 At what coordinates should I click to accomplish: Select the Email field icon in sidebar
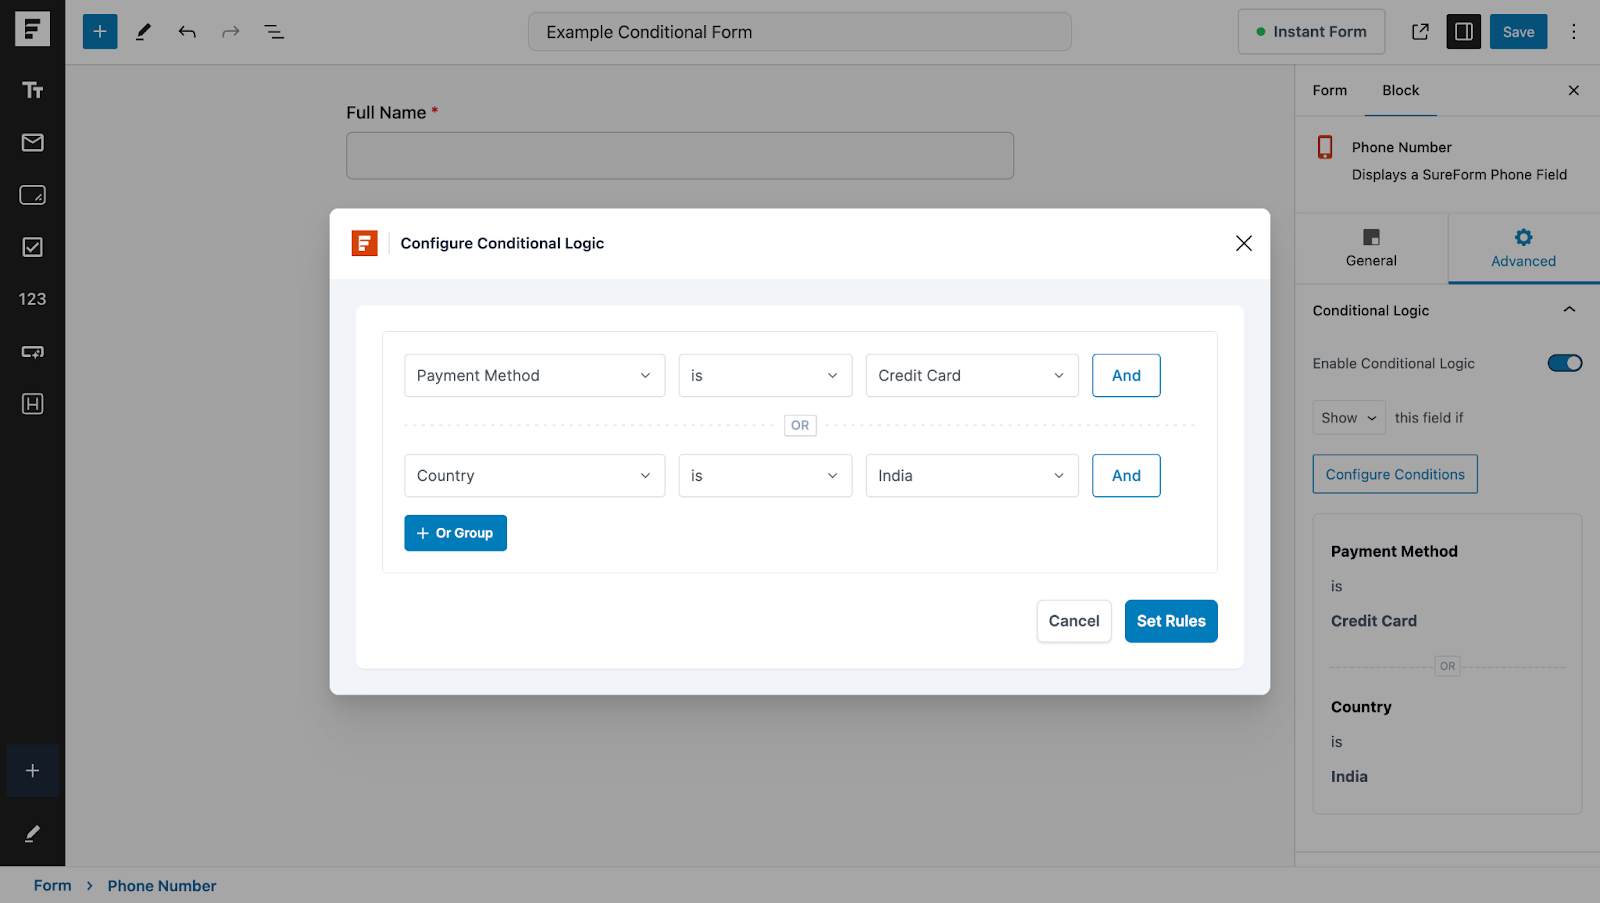point(32,143)
